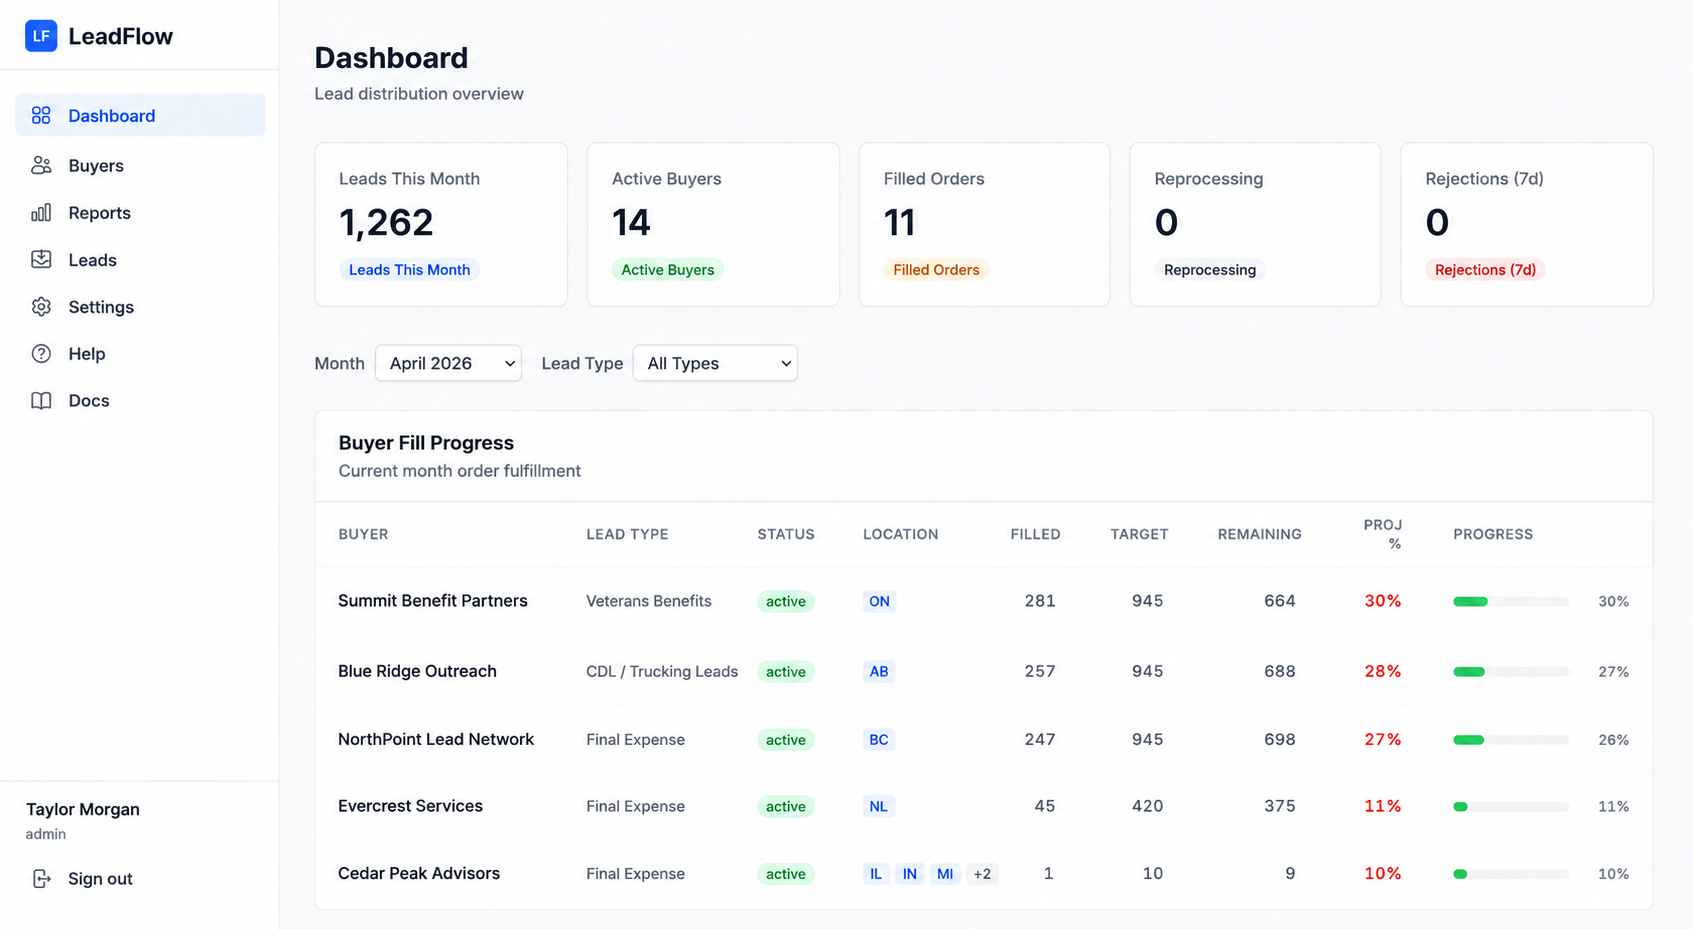Click the MI location tag
Viewport: 1693px width, 929px height.
tap(945, 874)
